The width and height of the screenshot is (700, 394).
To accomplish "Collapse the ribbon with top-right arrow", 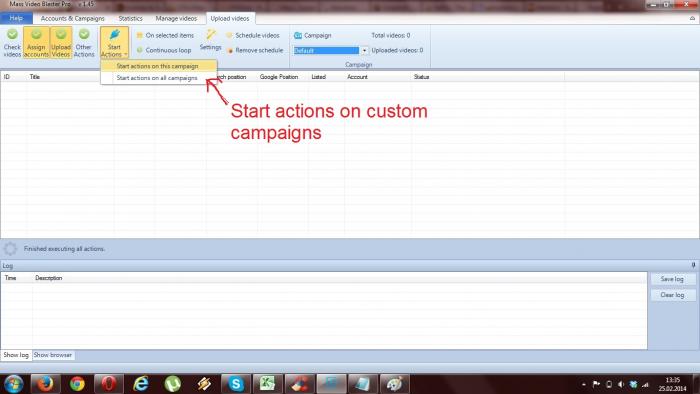I will tap(692, 18).
